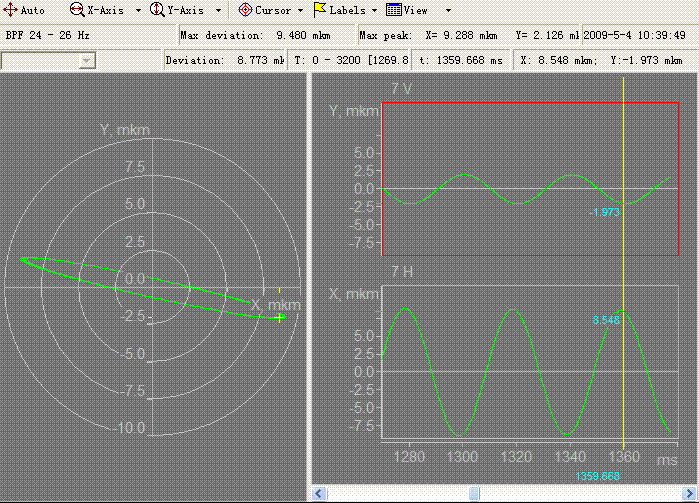Click the 'X: 8.548 mkm; Y:-1.973 mkm' field
Viewport: 699px width, 503px height.
pos(604,60)
